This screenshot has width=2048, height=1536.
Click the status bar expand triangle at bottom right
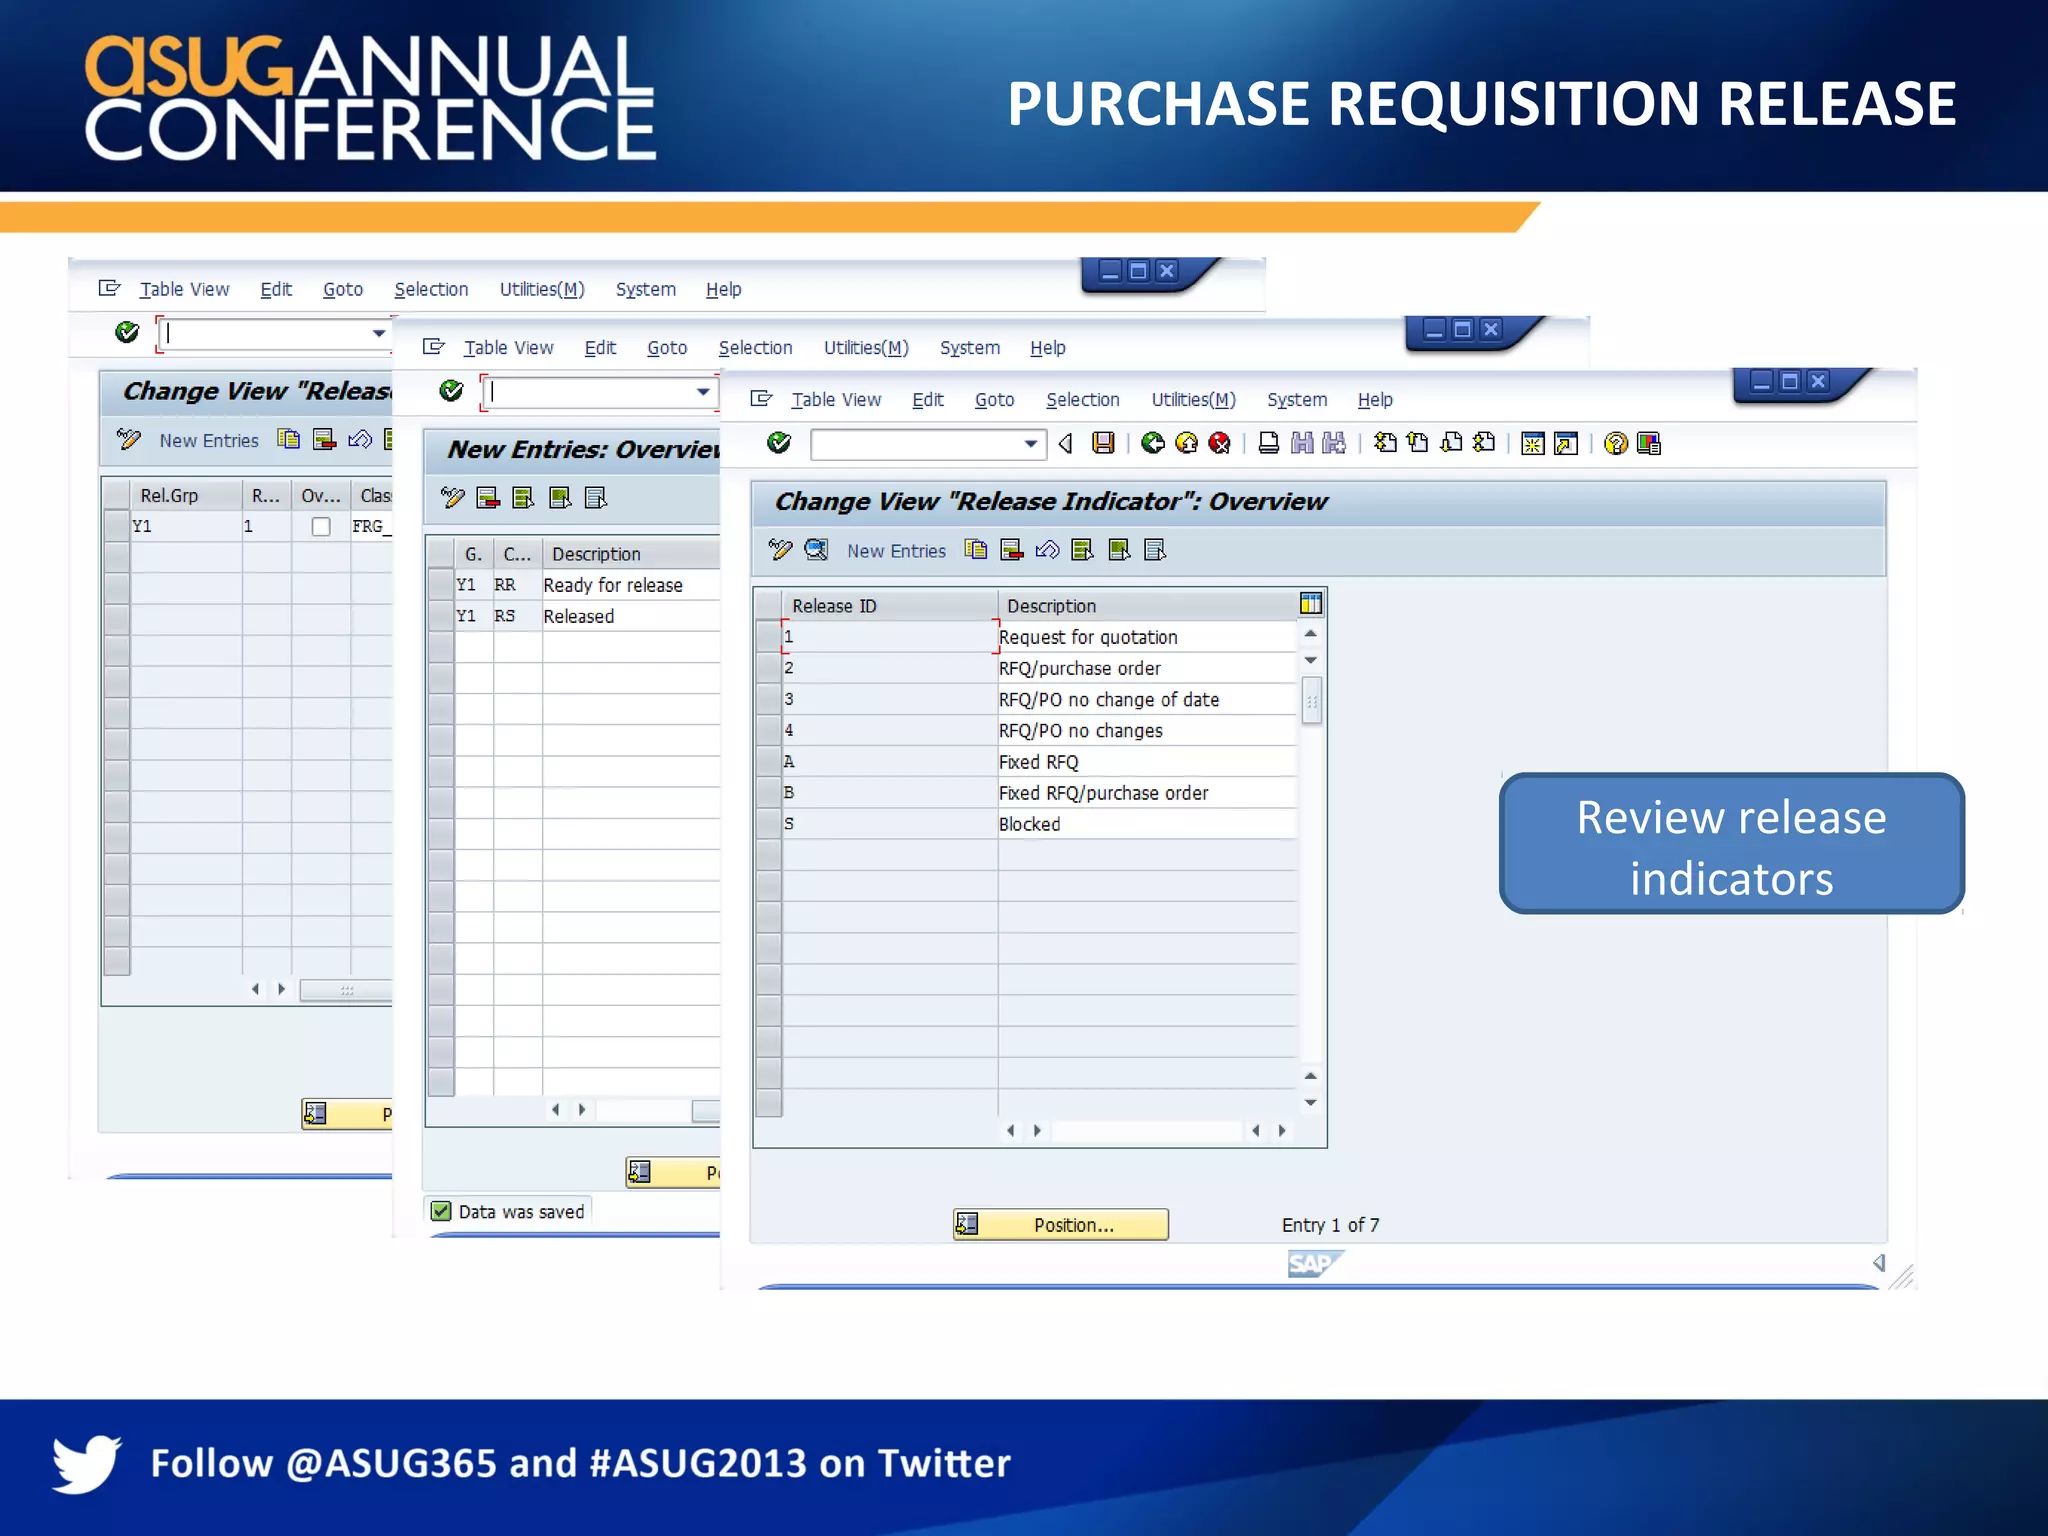(x=1880, y=1263)
